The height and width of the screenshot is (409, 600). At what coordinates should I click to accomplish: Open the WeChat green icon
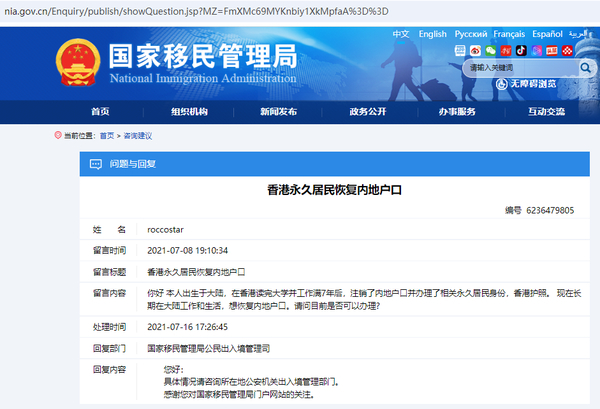point(491,51)
